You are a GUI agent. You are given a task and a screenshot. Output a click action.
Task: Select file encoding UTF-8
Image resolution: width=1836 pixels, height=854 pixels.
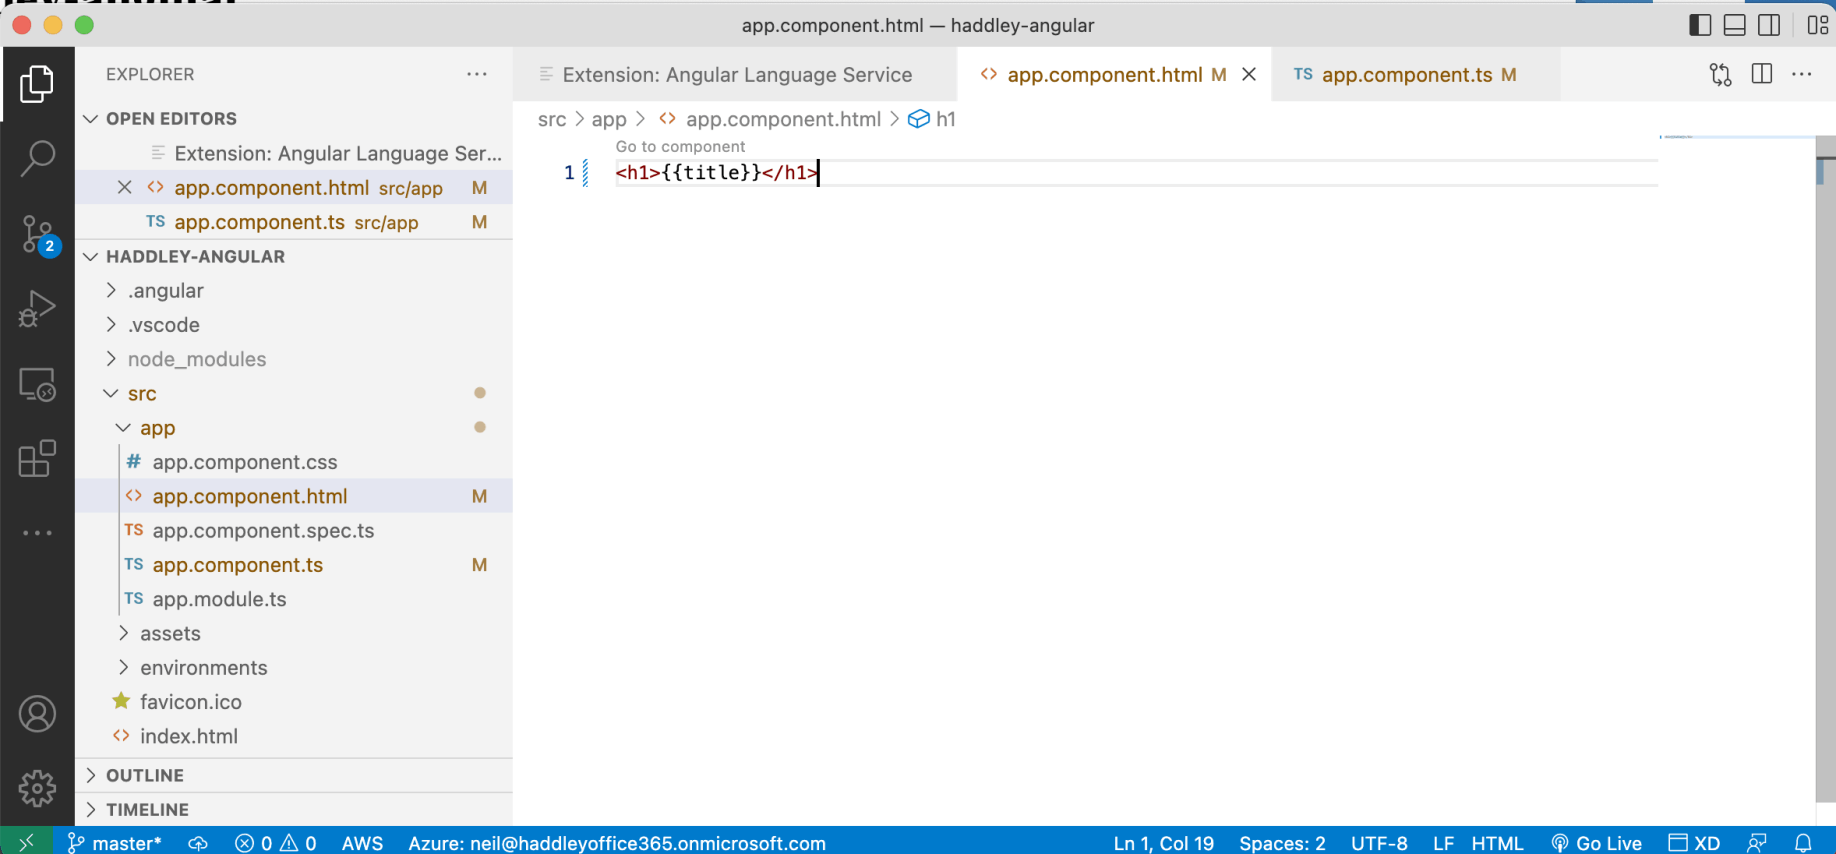pyautogui.click(x=1379, y=843)
